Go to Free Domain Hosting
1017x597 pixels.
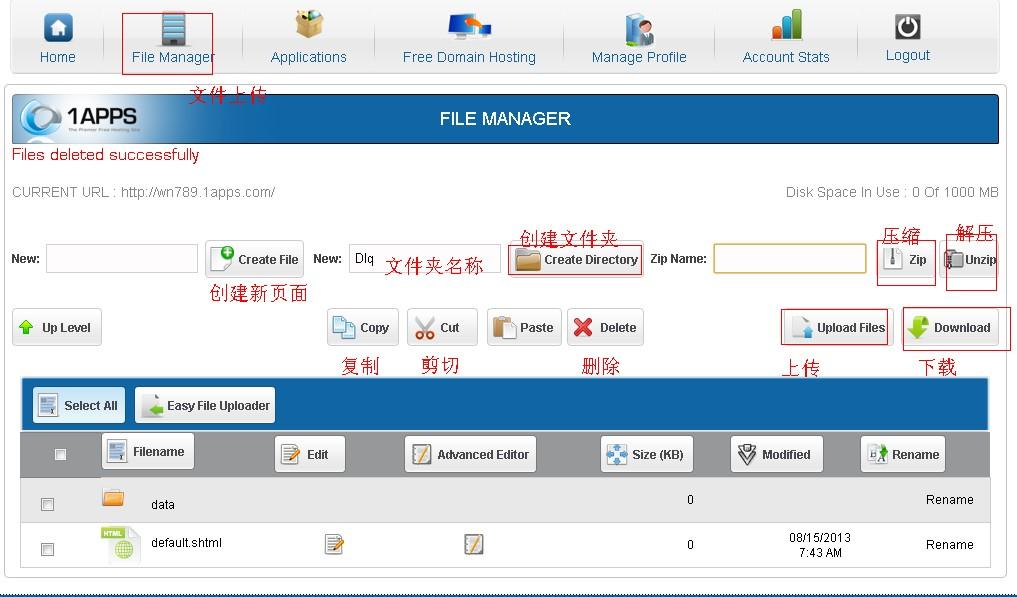[x=468, y=26]
